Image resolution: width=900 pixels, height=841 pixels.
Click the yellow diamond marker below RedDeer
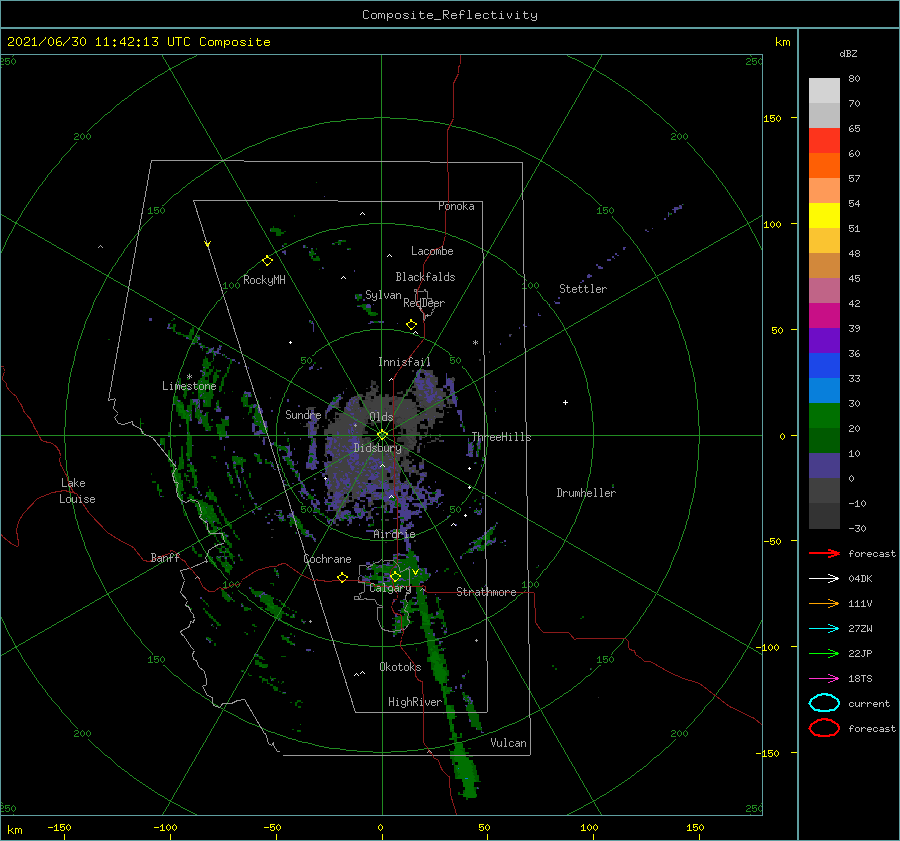point(411,325)
